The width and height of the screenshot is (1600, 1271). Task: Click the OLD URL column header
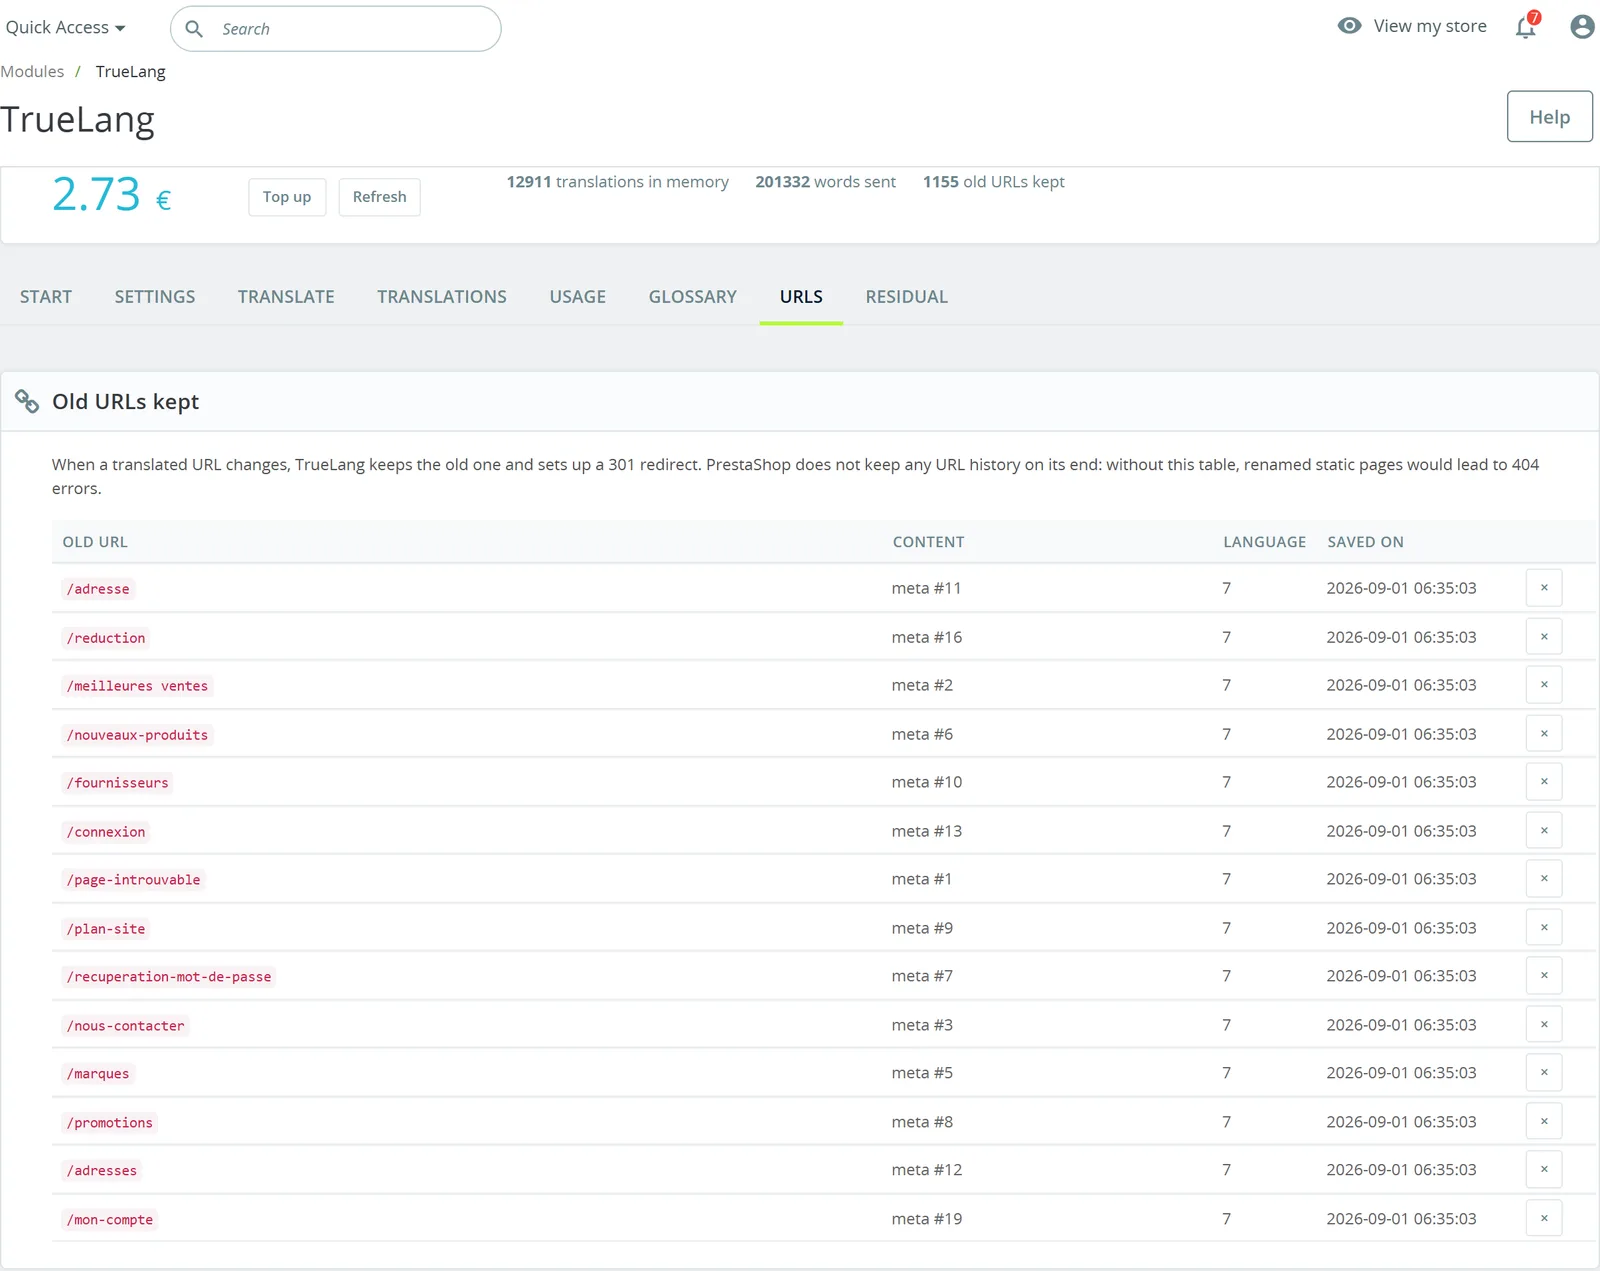[x=95, y=542]
